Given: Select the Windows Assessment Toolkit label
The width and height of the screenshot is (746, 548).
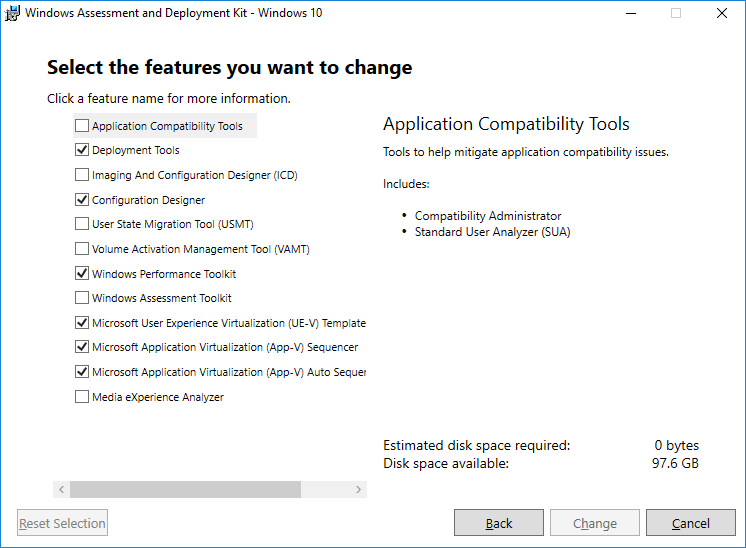Looking at the screenshot, I should click(x=162, y=298).
